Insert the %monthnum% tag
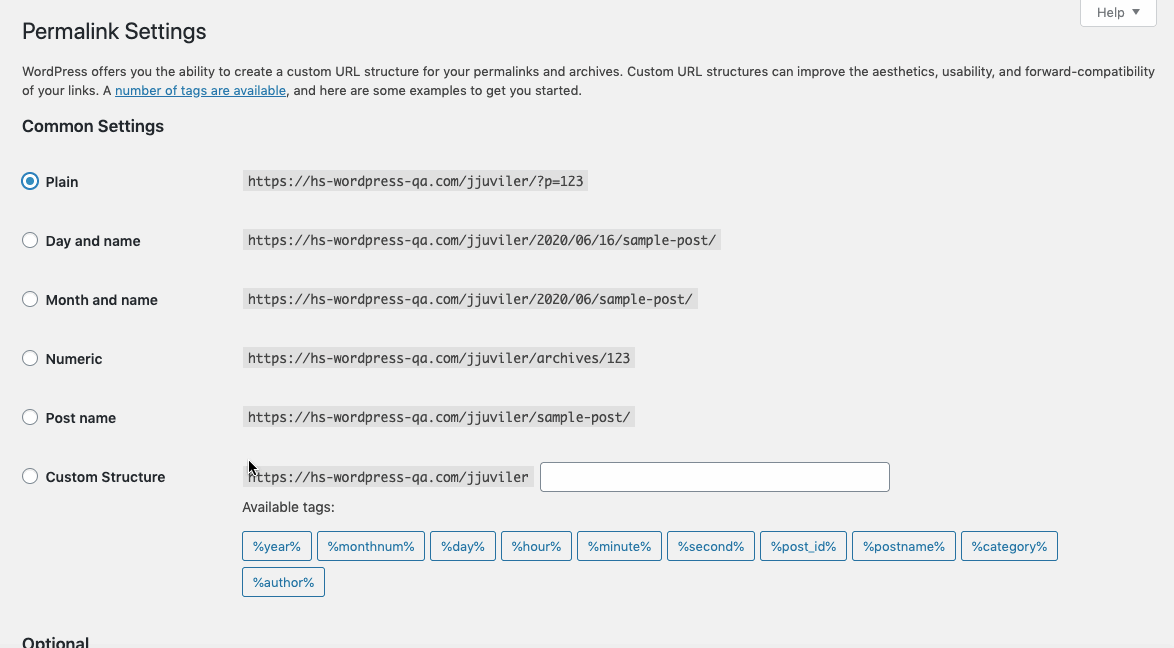This screenshot has height=648, width=1174. click(x=370, y=546)
